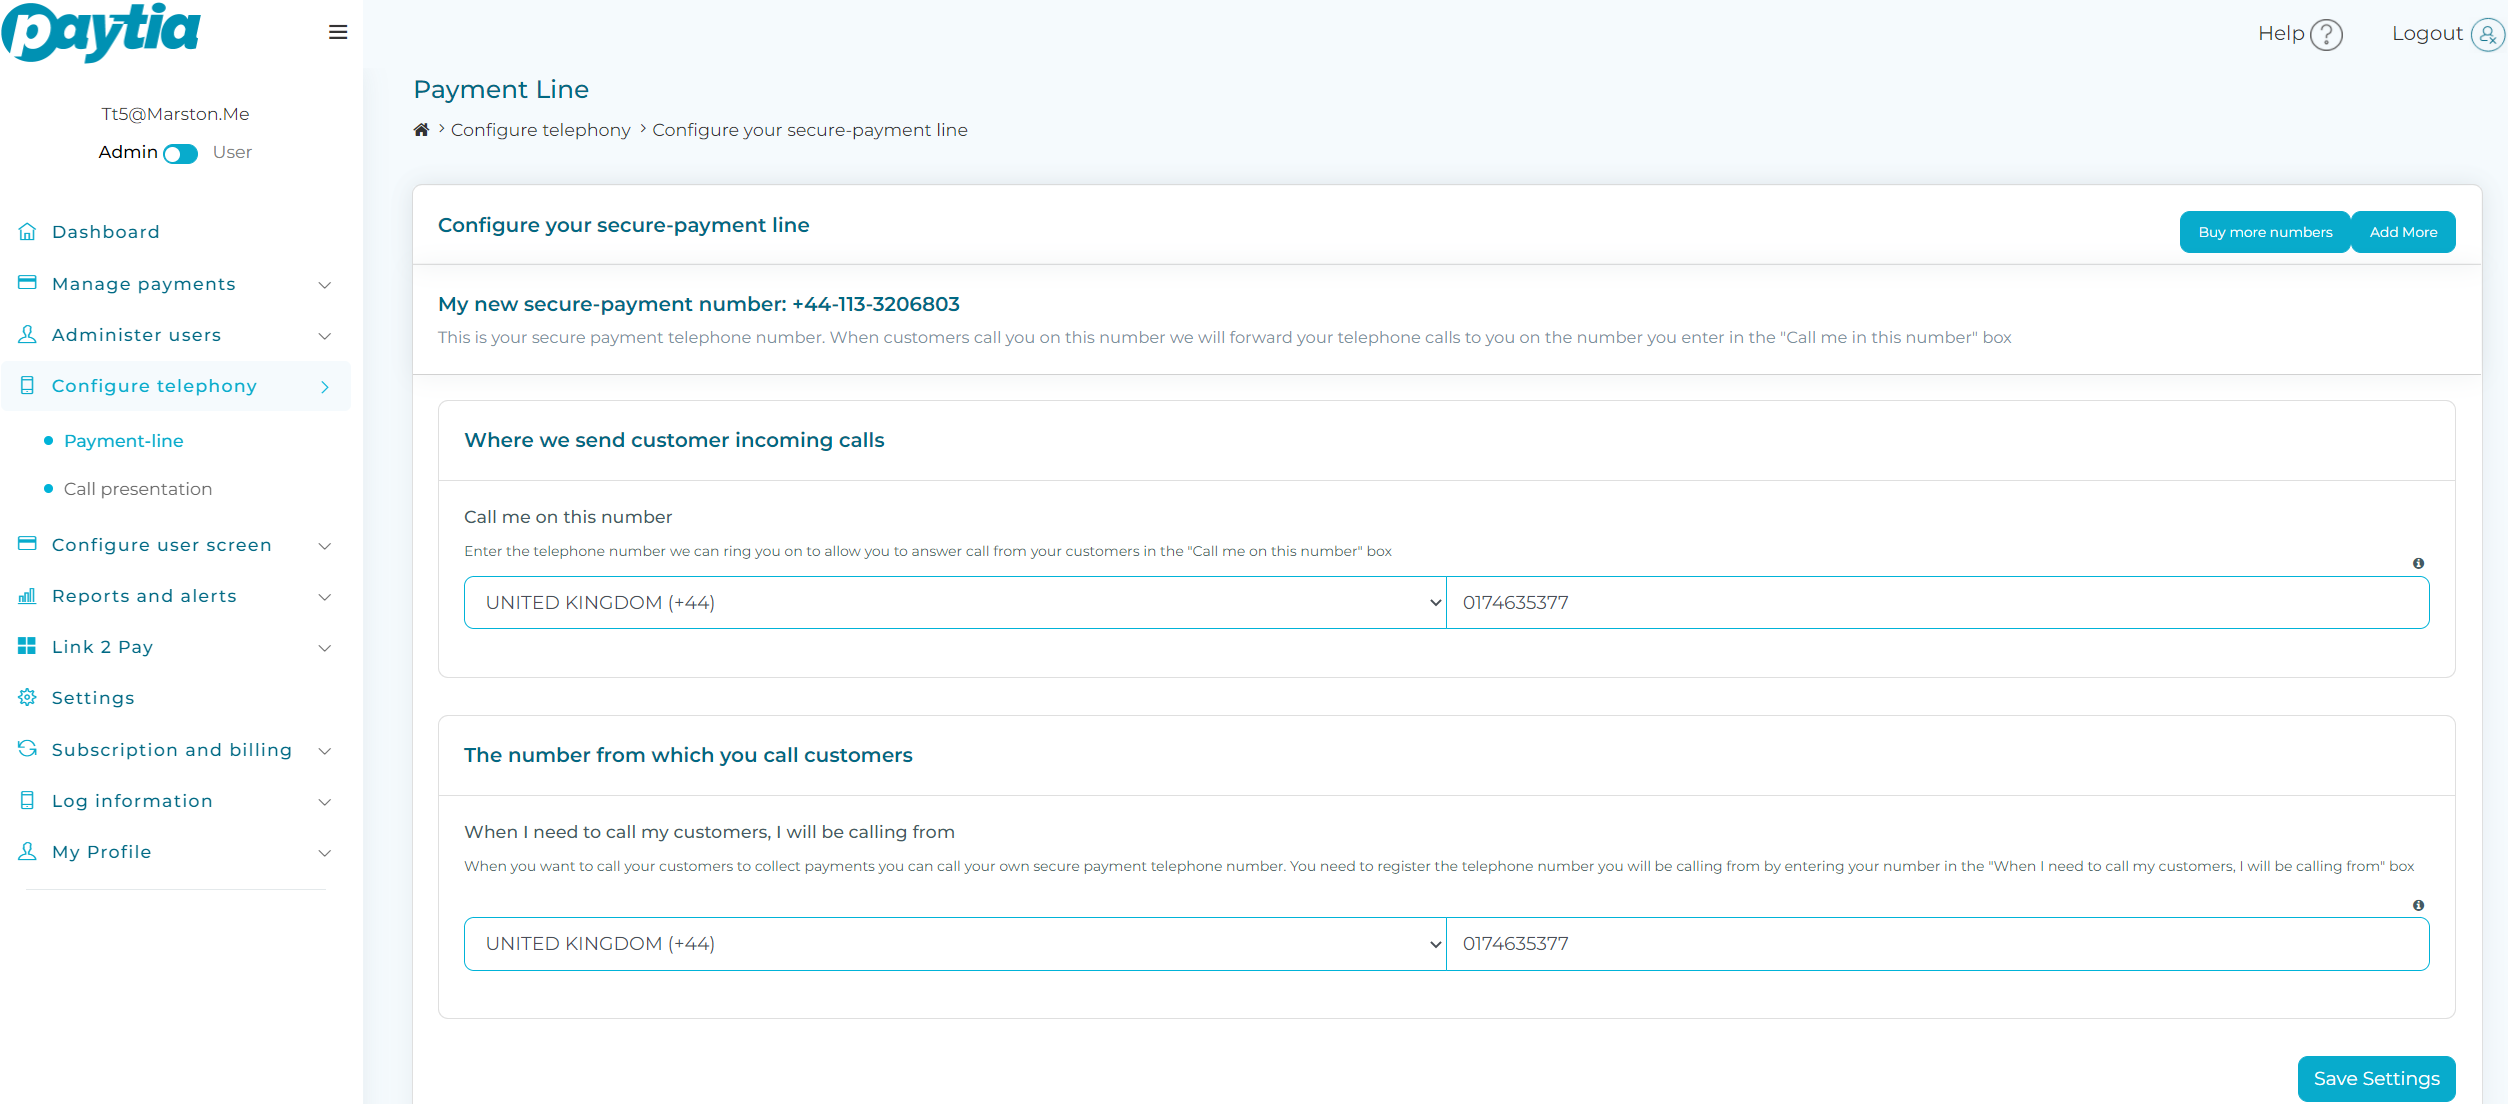Click the Manage payments card icon

(x=27, y=283)
